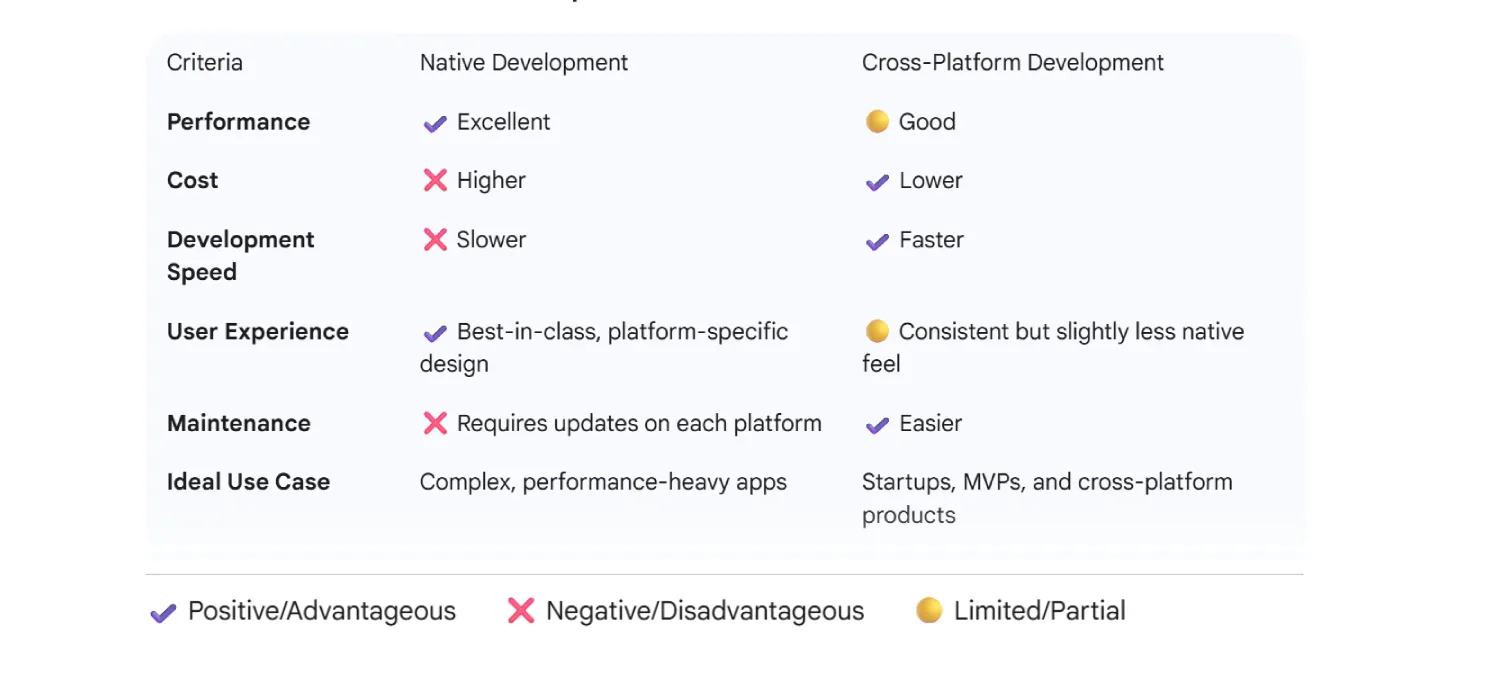Click the red X beside Higher
Viewport: 1494px width, 680px height.
tap(435, 181)
